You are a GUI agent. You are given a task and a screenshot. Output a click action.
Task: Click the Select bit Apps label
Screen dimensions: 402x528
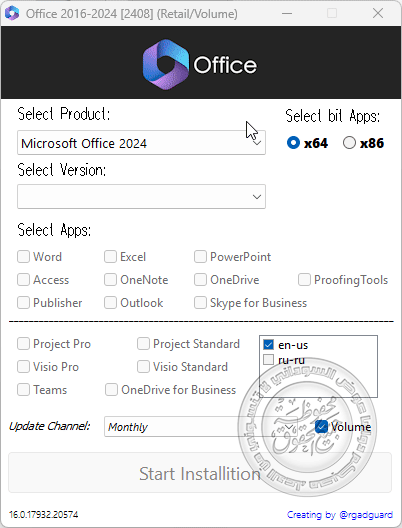(x=333, y=116)
